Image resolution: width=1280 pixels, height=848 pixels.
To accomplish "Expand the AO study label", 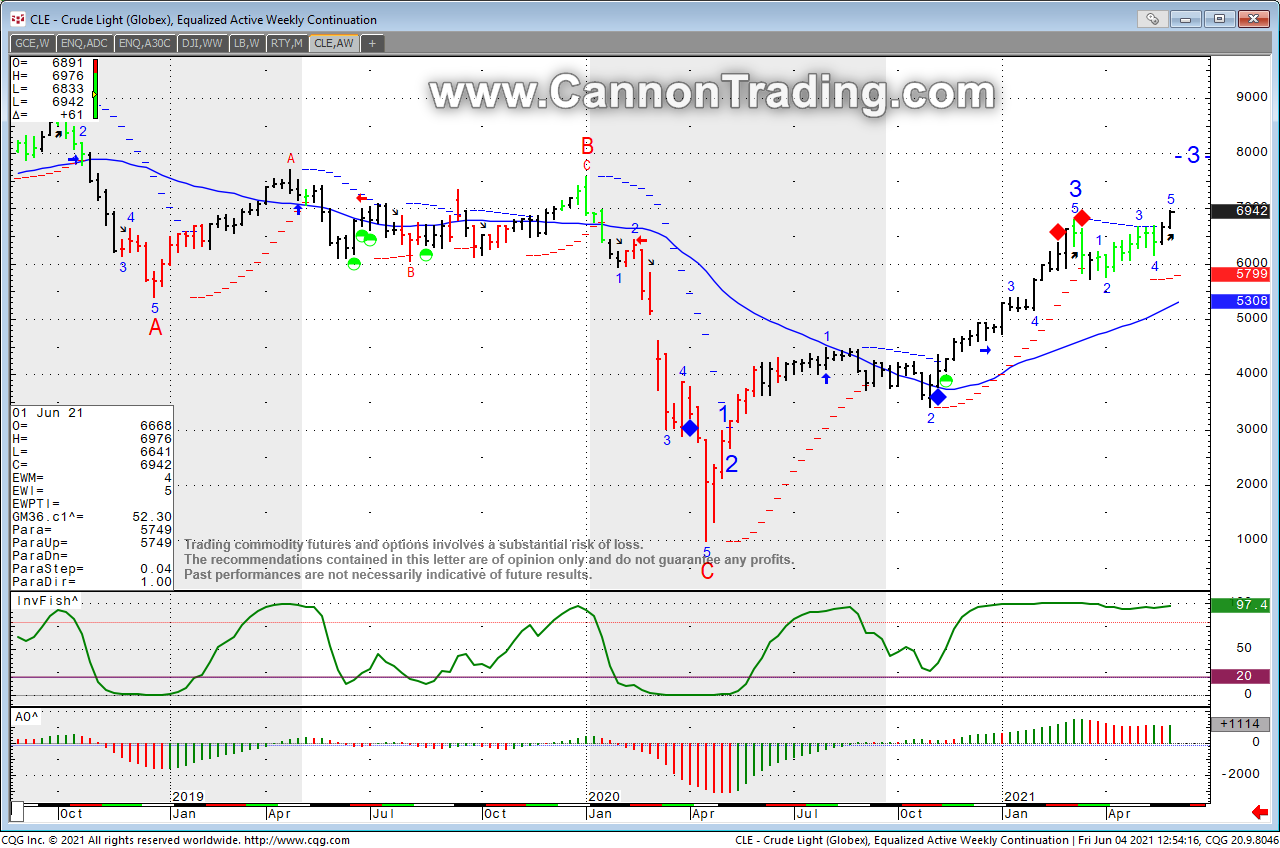I will (27, 717).
